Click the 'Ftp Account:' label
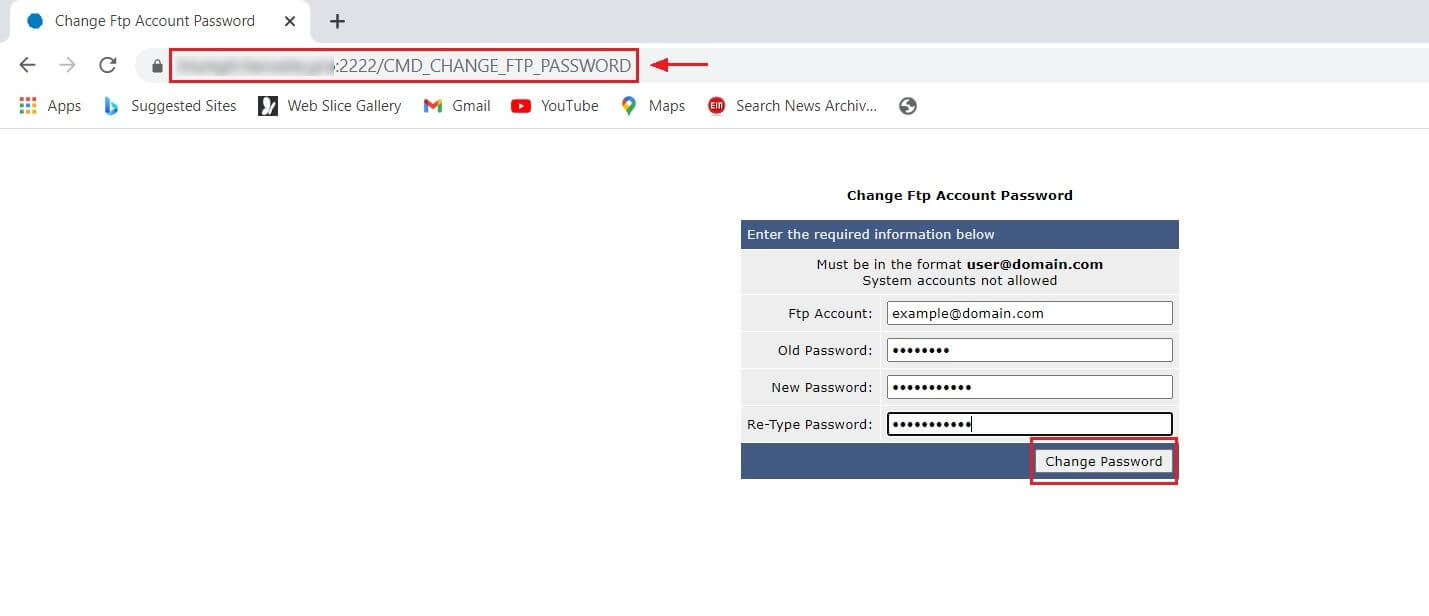 coord(830,313)
